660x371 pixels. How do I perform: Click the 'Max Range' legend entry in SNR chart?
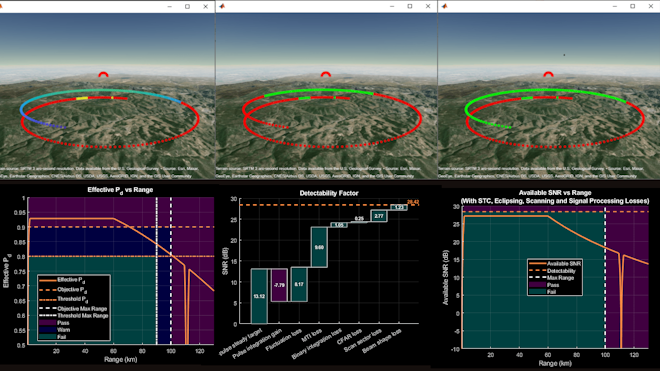point(551,278)
